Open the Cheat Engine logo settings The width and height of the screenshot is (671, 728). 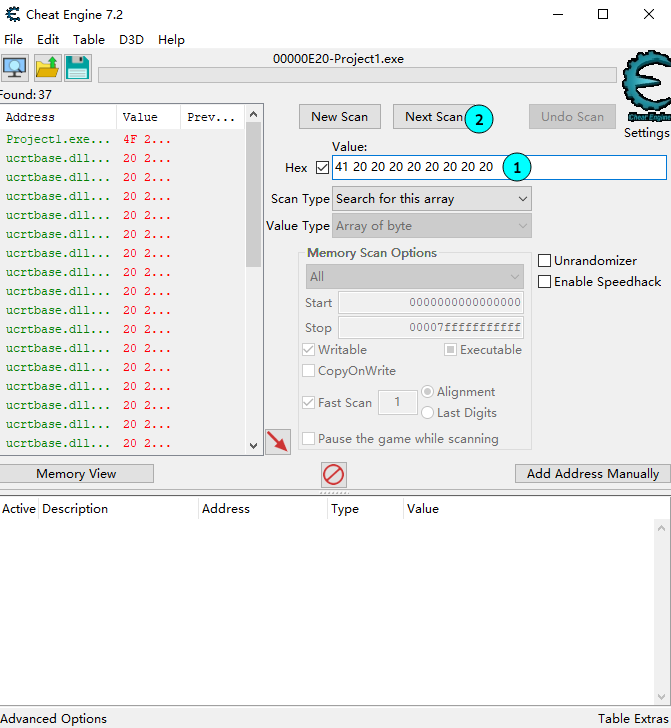646,86
